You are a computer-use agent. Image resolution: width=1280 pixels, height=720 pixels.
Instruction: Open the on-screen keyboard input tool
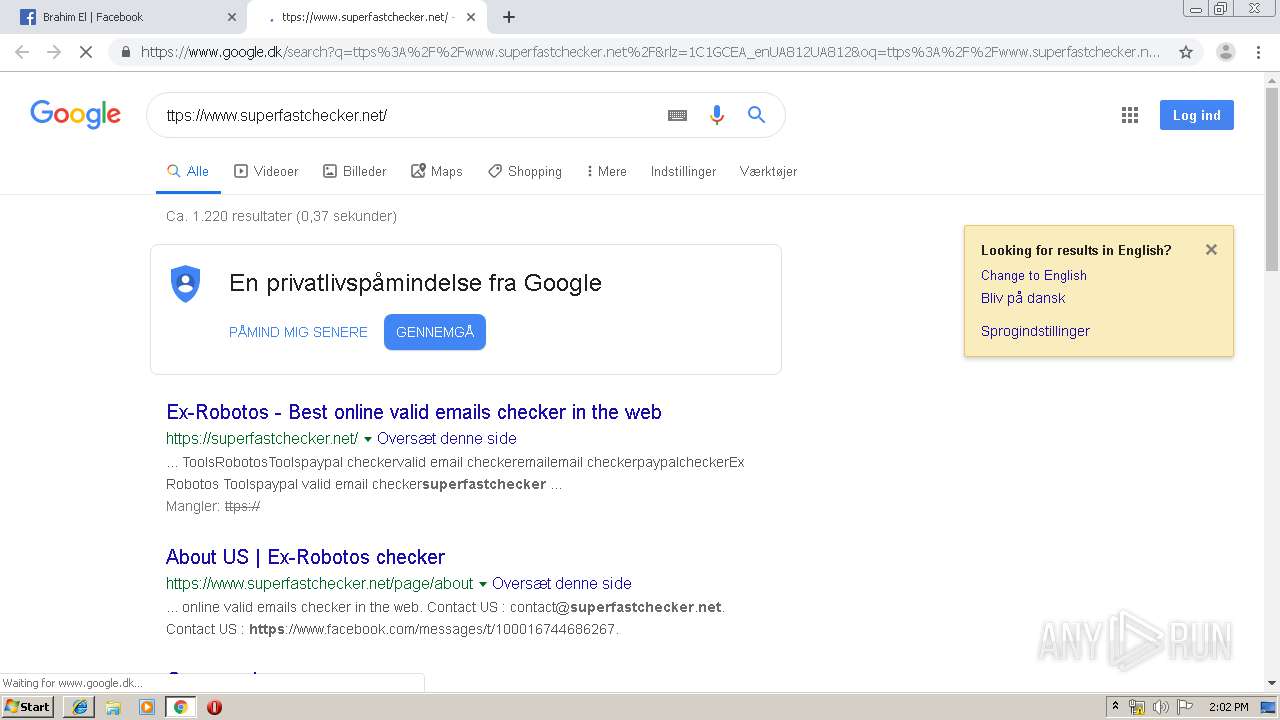point(677,115)
